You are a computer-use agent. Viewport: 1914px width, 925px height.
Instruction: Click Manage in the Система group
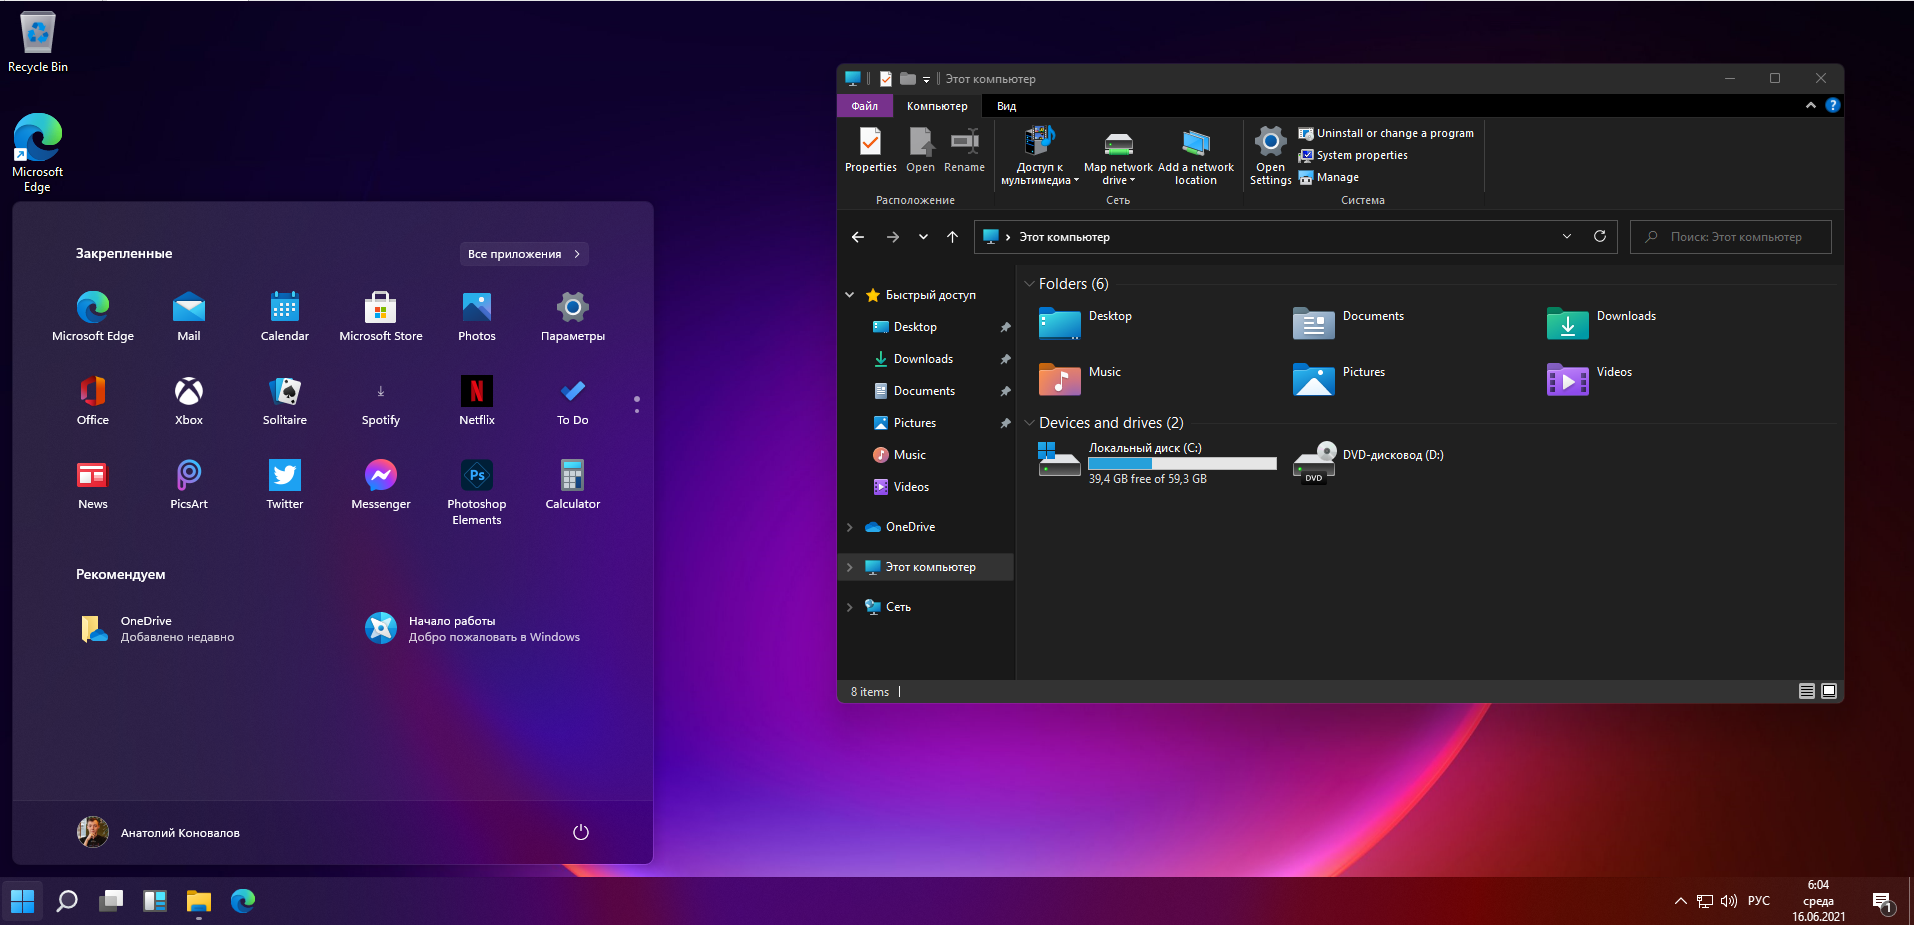[1329, 177]
